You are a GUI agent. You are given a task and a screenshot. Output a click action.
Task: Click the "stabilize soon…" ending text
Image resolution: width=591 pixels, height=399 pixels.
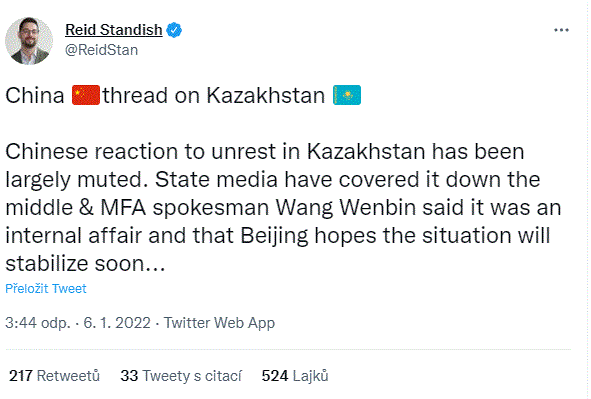click(x=85, y=263)
